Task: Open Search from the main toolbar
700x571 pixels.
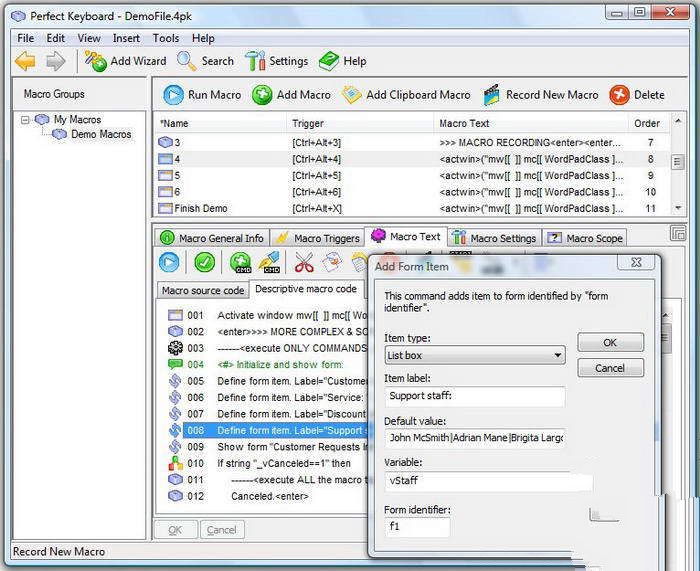Action: pos(205,61)
